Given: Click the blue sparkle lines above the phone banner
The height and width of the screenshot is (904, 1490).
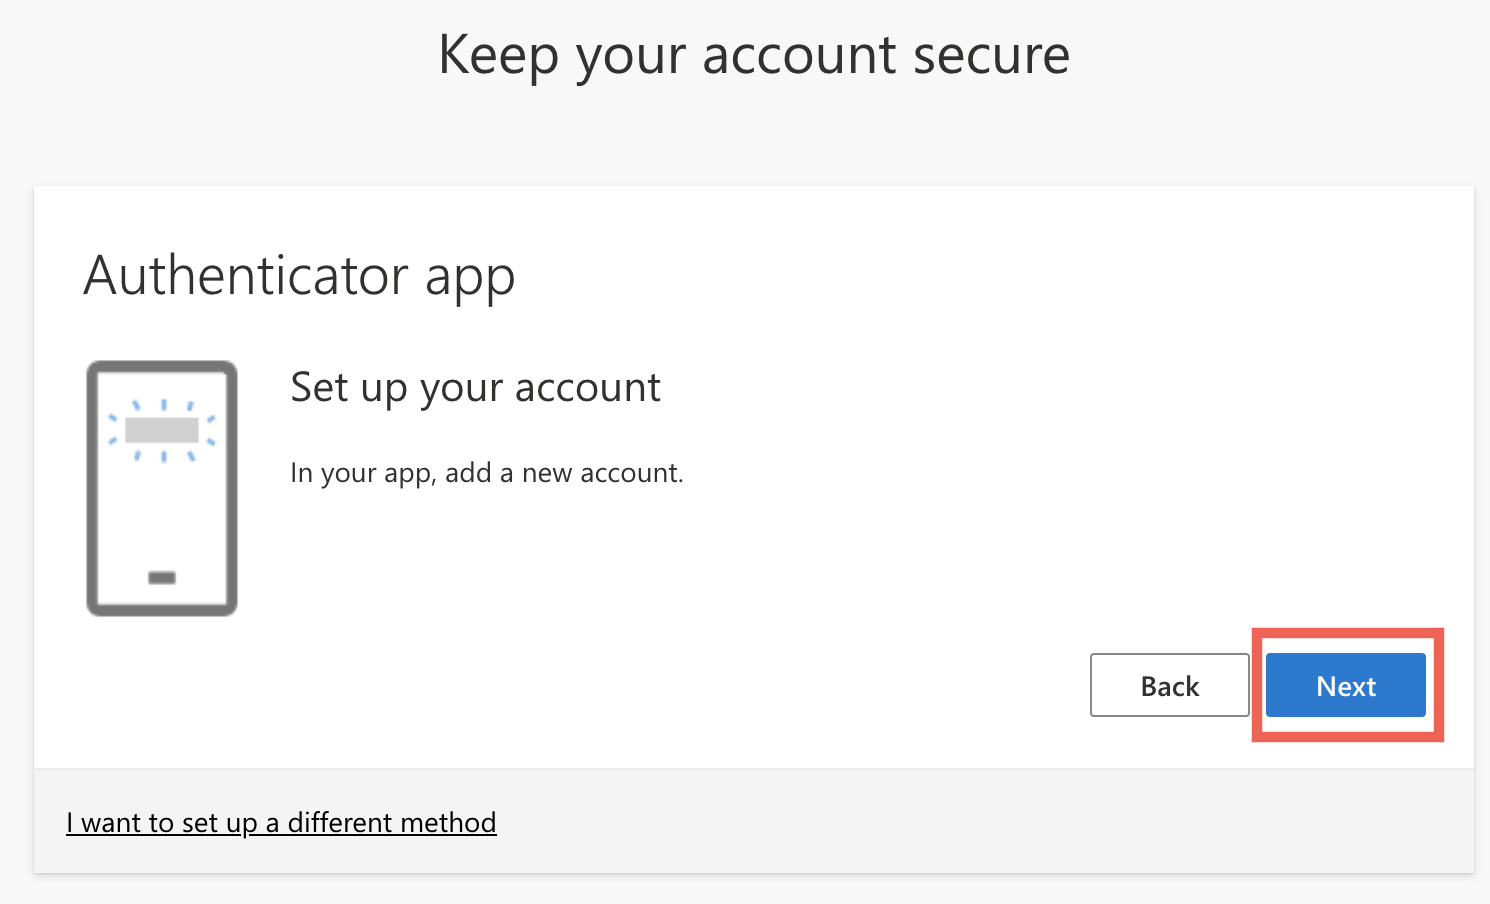Looking at the screenshot, I should (x=163, y=405).
